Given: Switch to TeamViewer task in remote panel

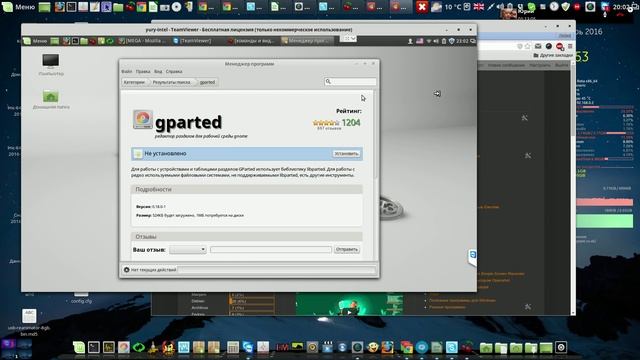Looking at the screenshot, I should pyautogui.click(x=192, y=41).
